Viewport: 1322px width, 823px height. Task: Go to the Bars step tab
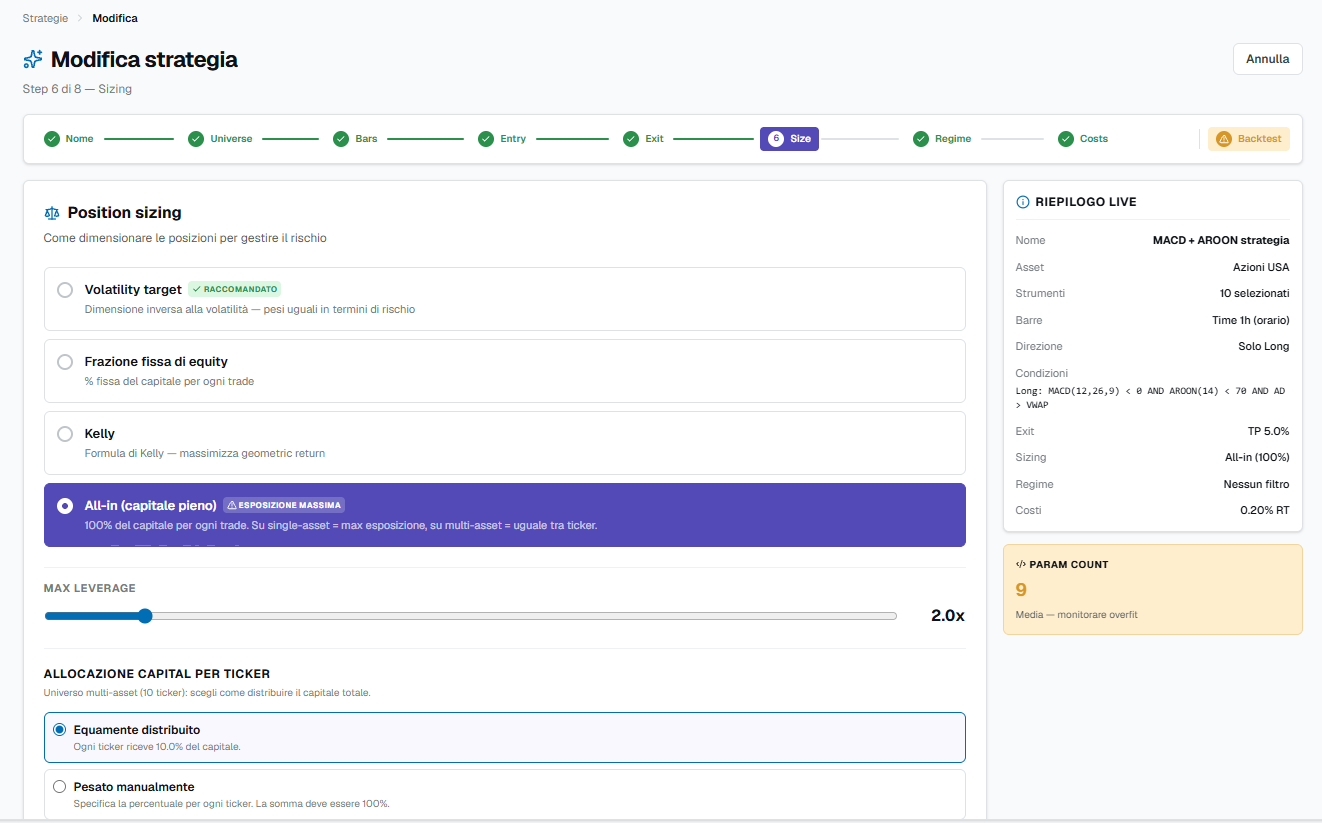[356, 139]
